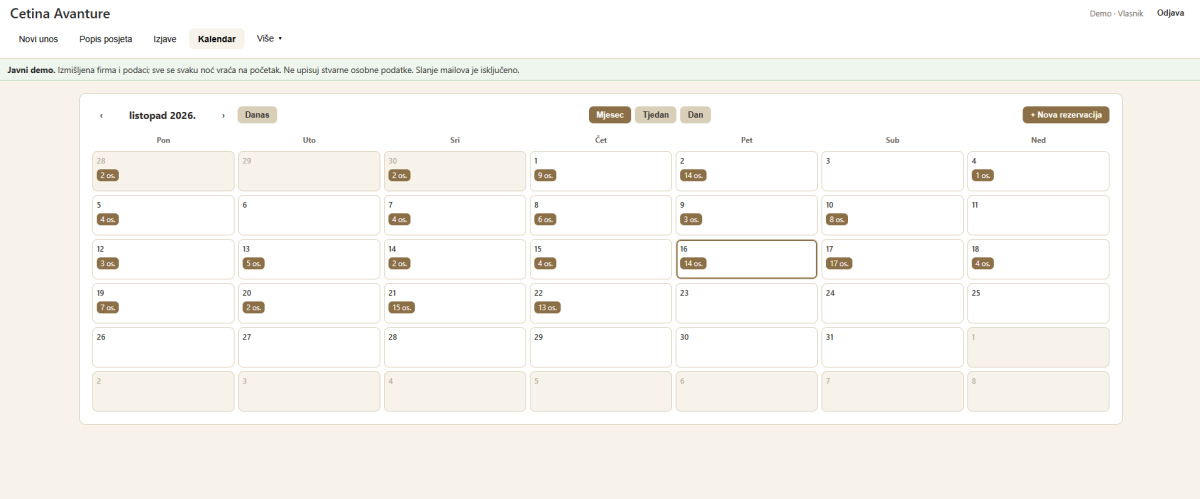Open 9 os. booking on October 1
The width and height of the screenshot is (1200, 499).
click(x=546, y=175)
